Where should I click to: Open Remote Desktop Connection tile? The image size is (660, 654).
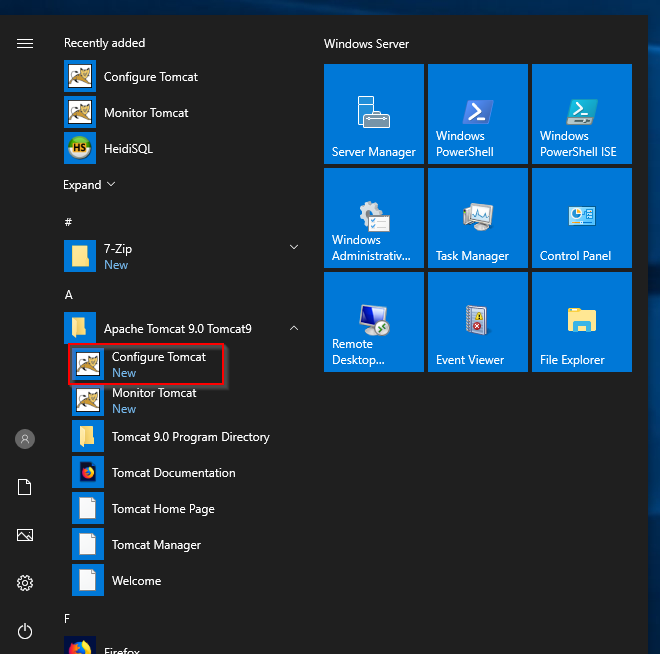374,322
